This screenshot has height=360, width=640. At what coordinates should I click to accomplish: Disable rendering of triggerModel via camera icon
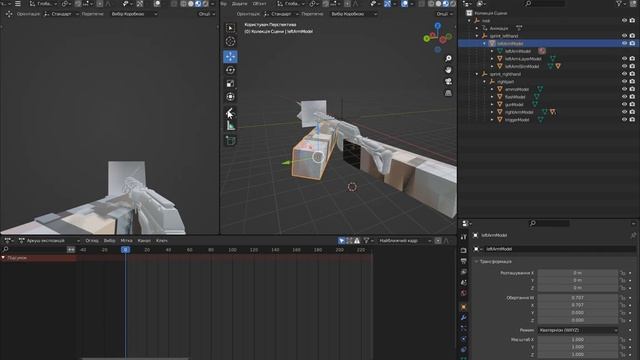pyautogui.click(x=632, y=120)
